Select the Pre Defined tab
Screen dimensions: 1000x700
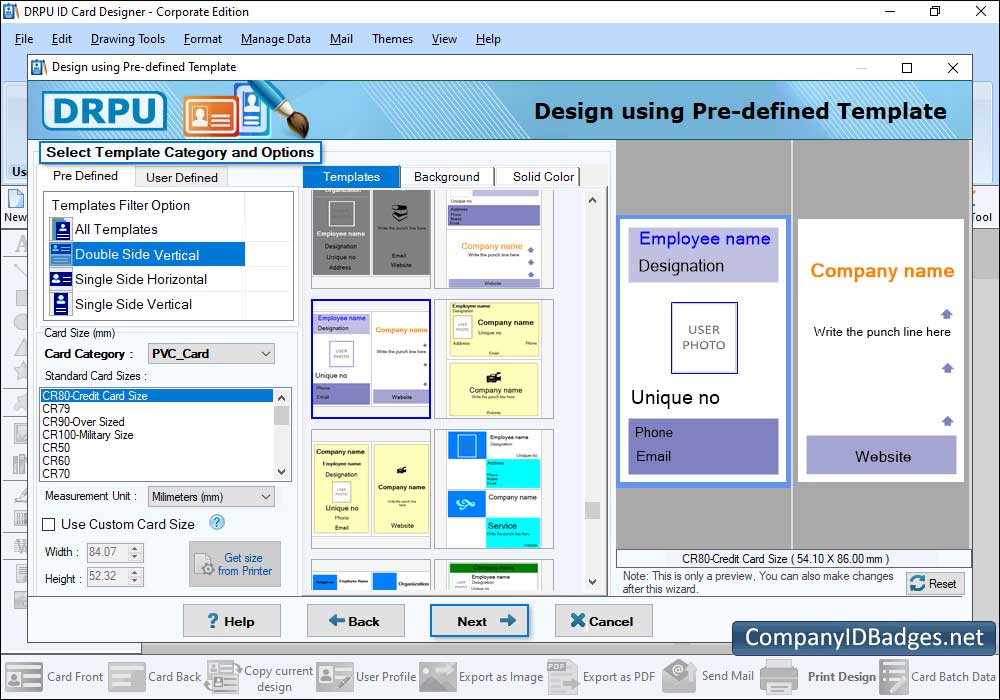point(85,176)
